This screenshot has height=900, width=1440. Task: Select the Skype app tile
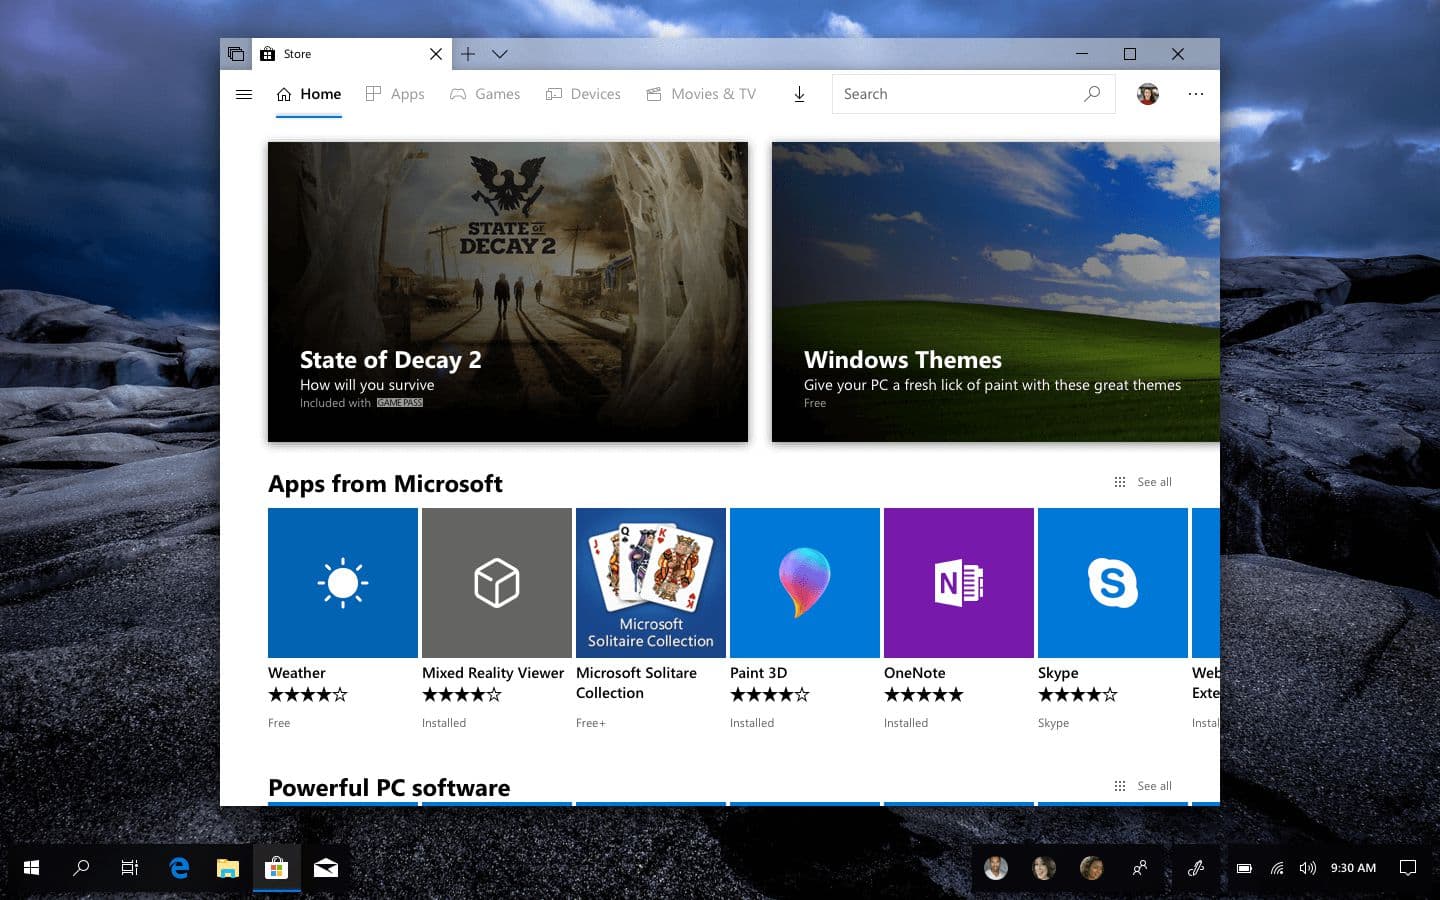coord(1112,583)
